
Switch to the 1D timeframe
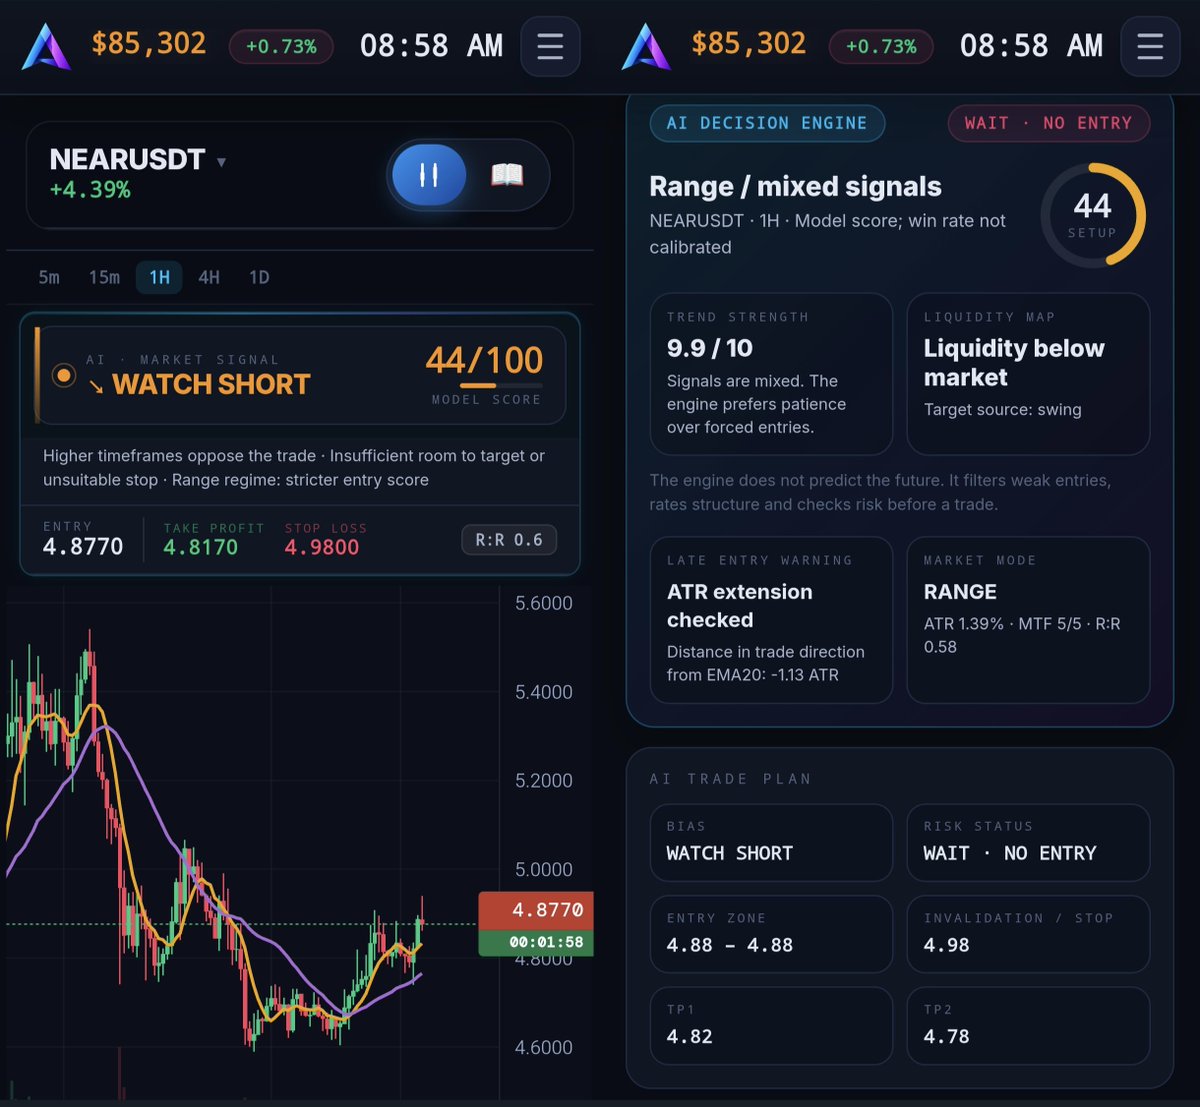[x=259, y=277]
